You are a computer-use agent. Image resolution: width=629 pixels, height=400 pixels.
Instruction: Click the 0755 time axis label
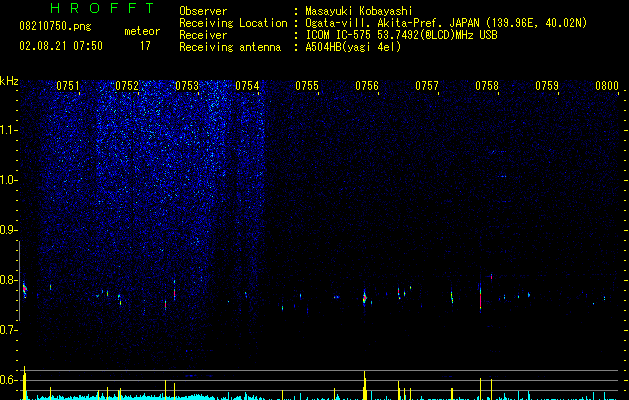point(307,86)
